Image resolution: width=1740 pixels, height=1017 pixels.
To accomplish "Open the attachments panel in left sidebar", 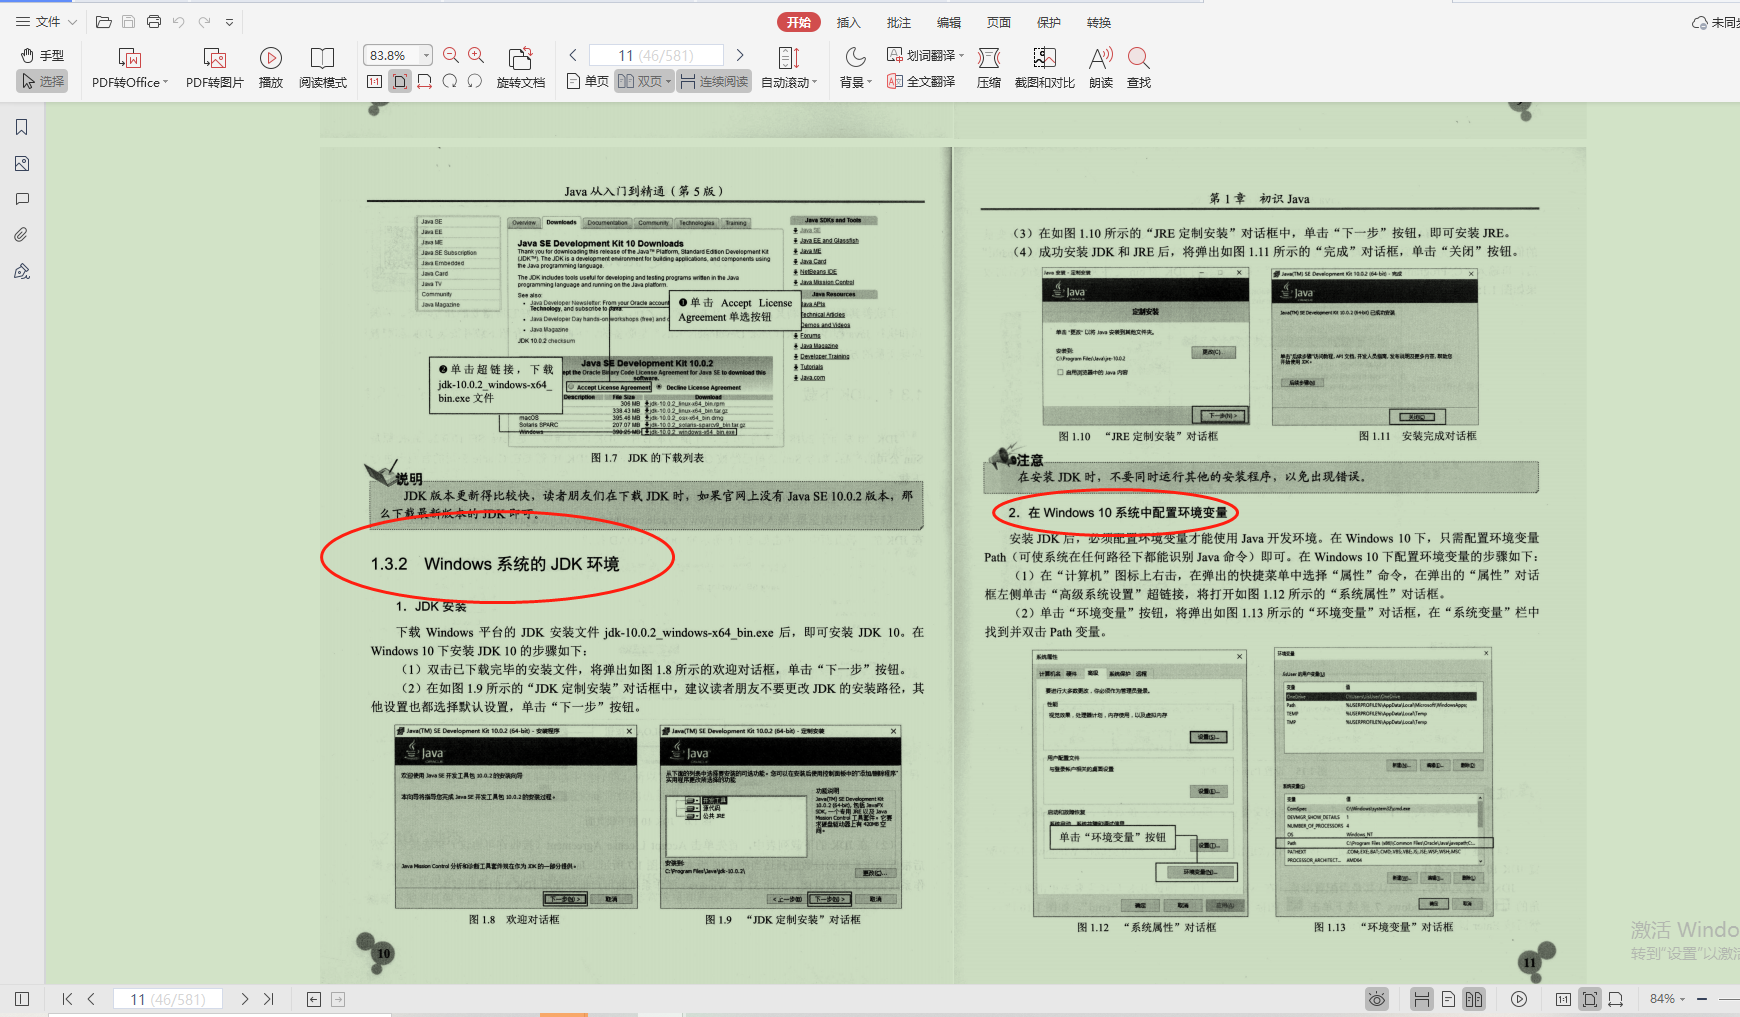I will (22, 235).
